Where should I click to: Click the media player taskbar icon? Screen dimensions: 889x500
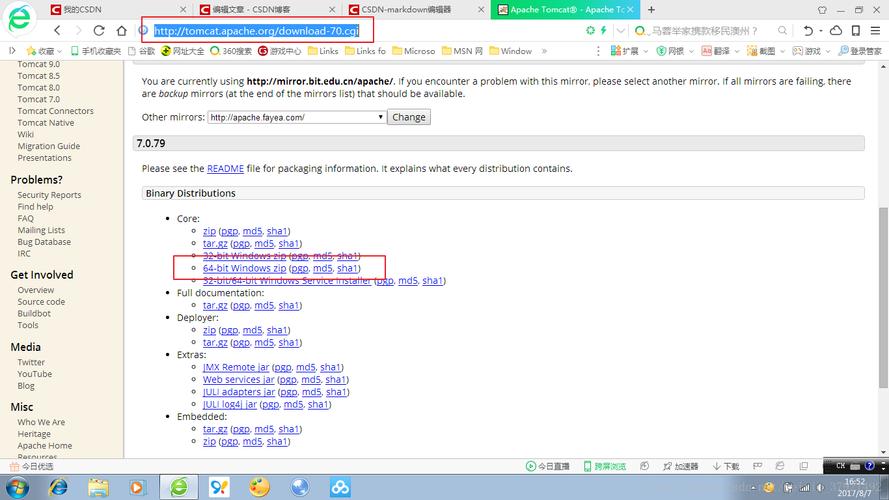point(137,487)
